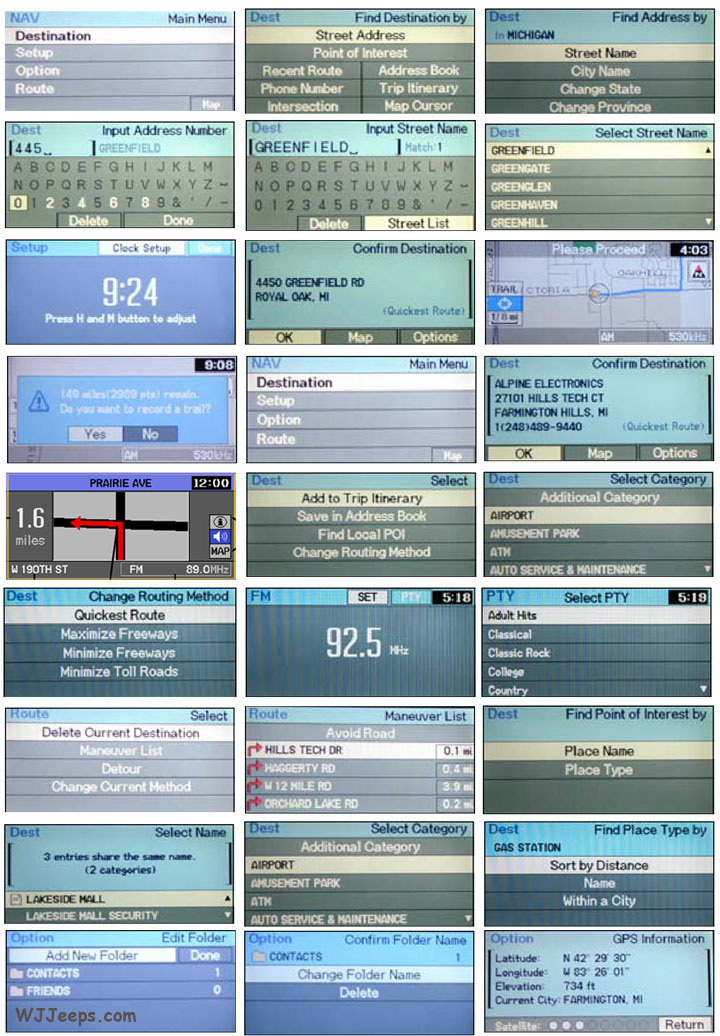Click the warning triangle in the trail prompt

tap(36, 401)
